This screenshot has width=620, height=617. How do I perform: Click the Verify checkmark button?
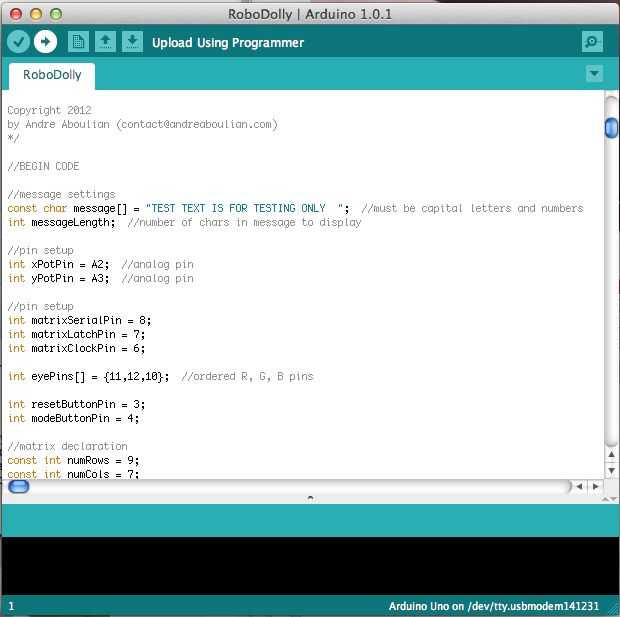coord(18,42)
